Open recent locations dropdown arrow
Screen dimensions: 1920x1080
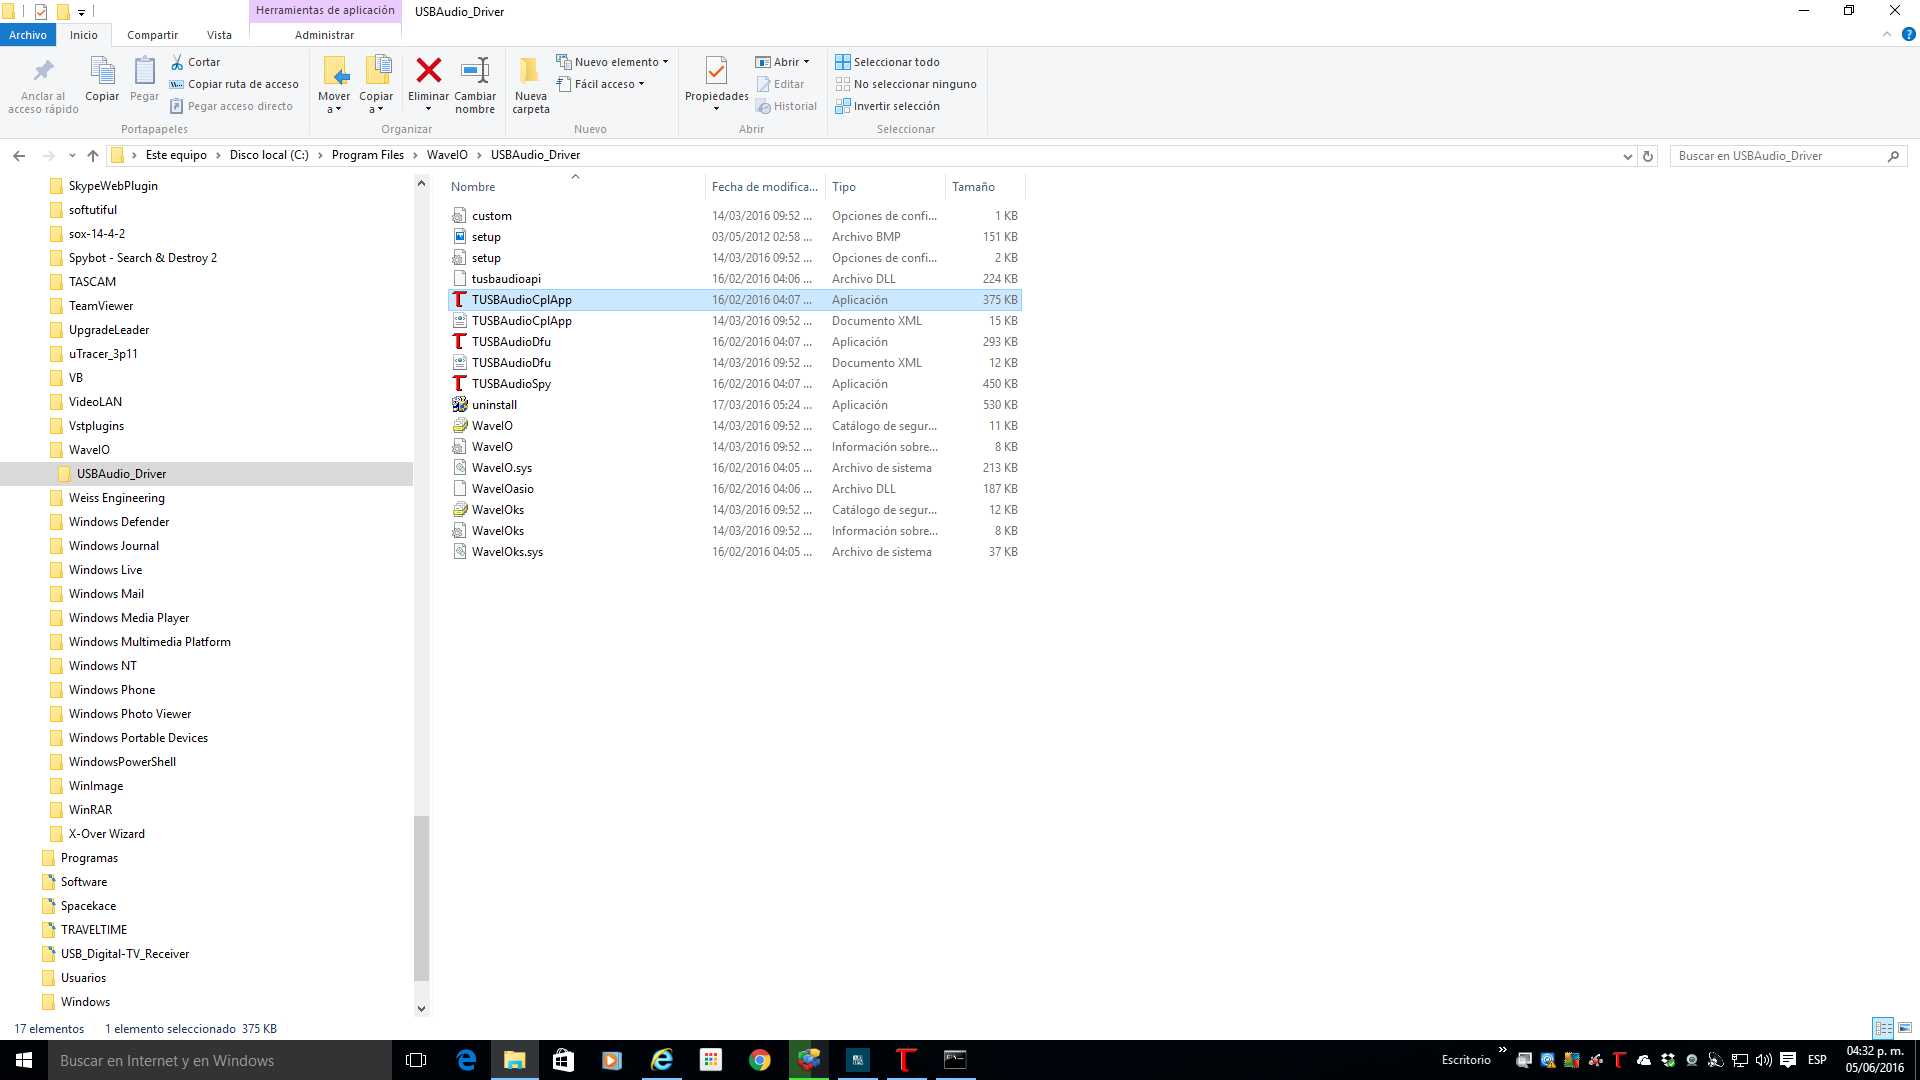pyautogui.click(x=72, y=156)
